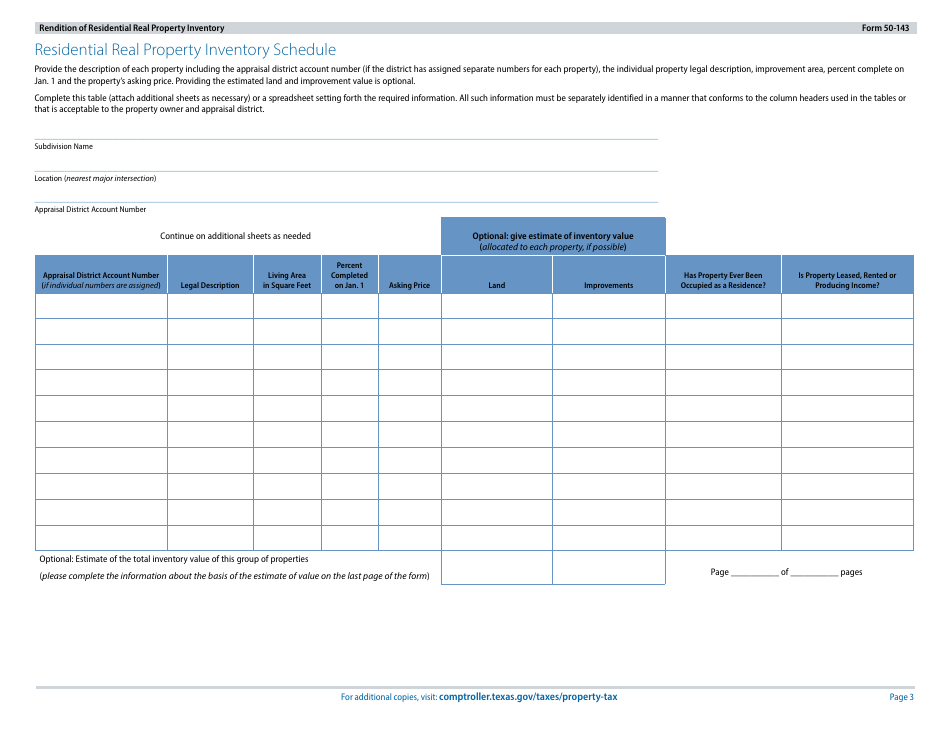The image size is (950, 735).
Task: Select first row Occupied as a Residence cell
Action: [x=723, y=306]
